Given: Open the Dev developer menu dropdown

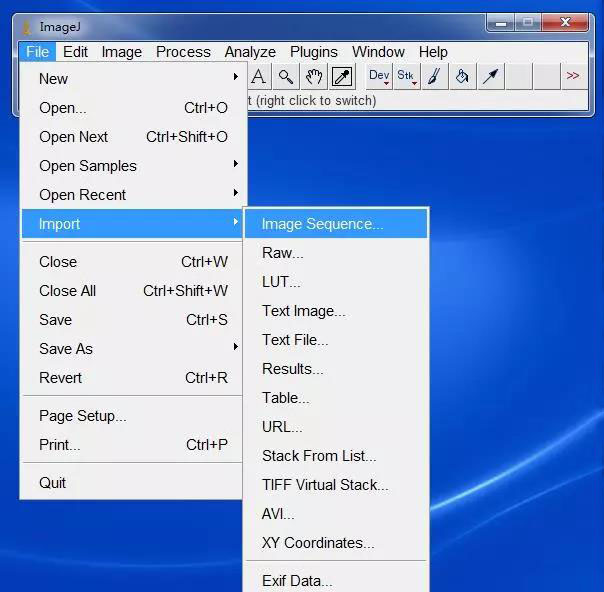Looking at the screenshot, I should point(379,76).
